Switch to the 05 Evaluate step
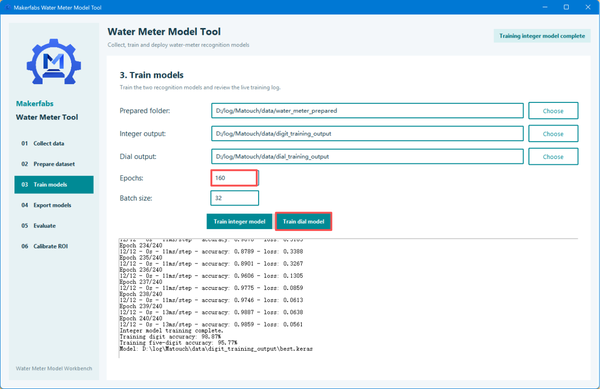 pyautogui.click(x=54, y=226)
